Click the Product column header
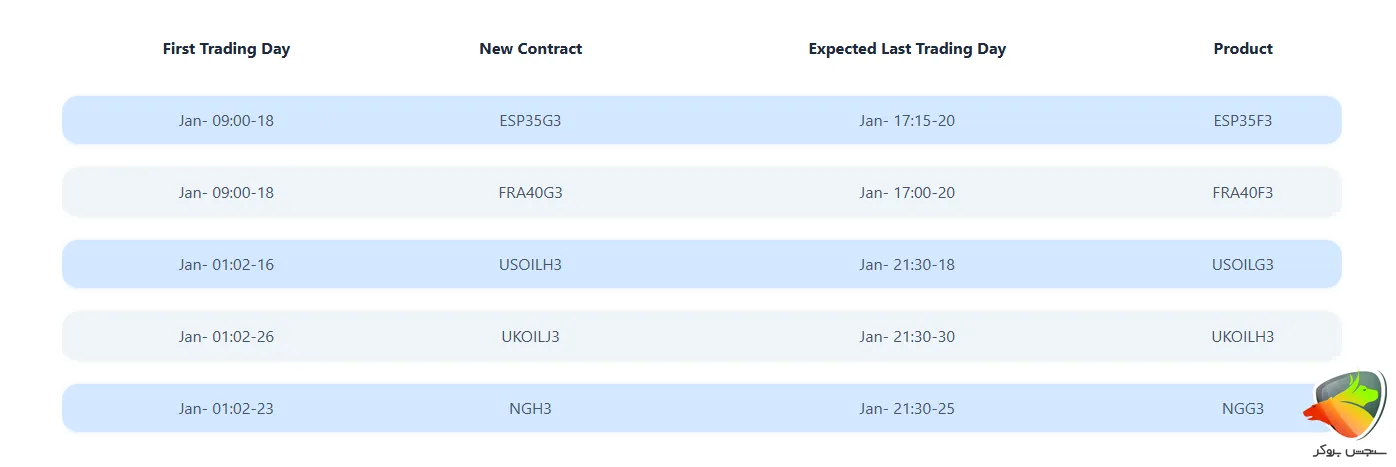1396x467 pixels. pos(1243,49)
